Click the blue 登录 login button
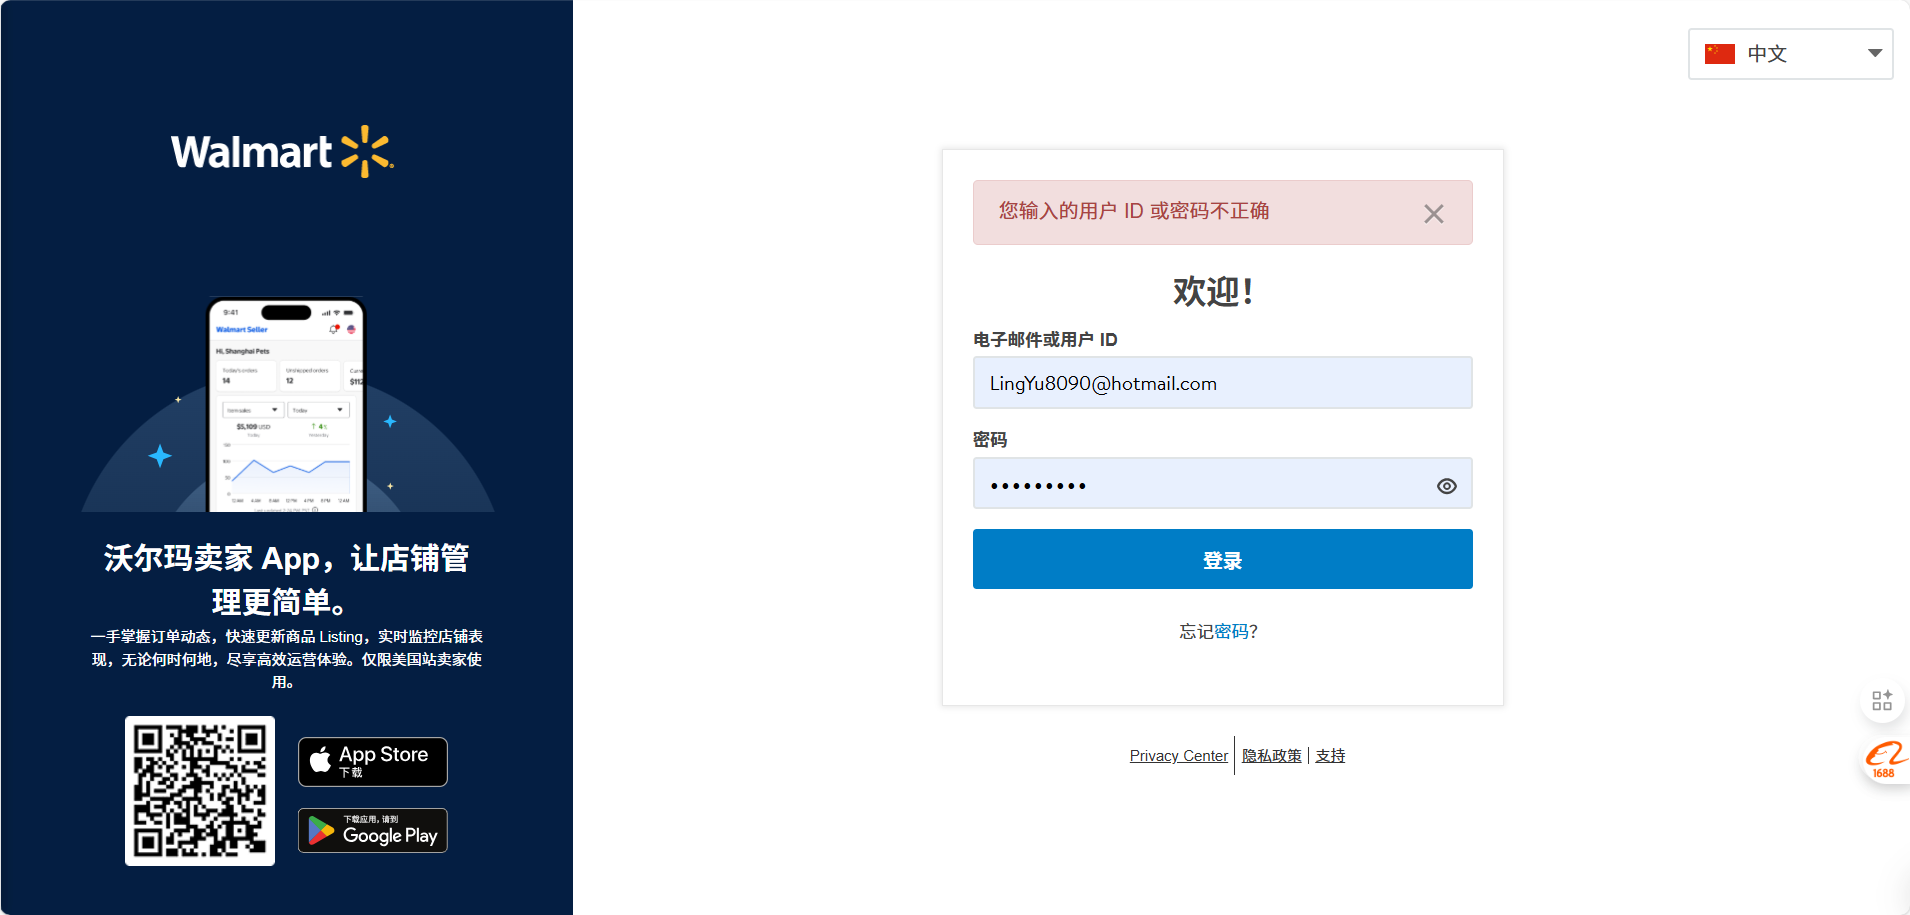 (1222, 559)
